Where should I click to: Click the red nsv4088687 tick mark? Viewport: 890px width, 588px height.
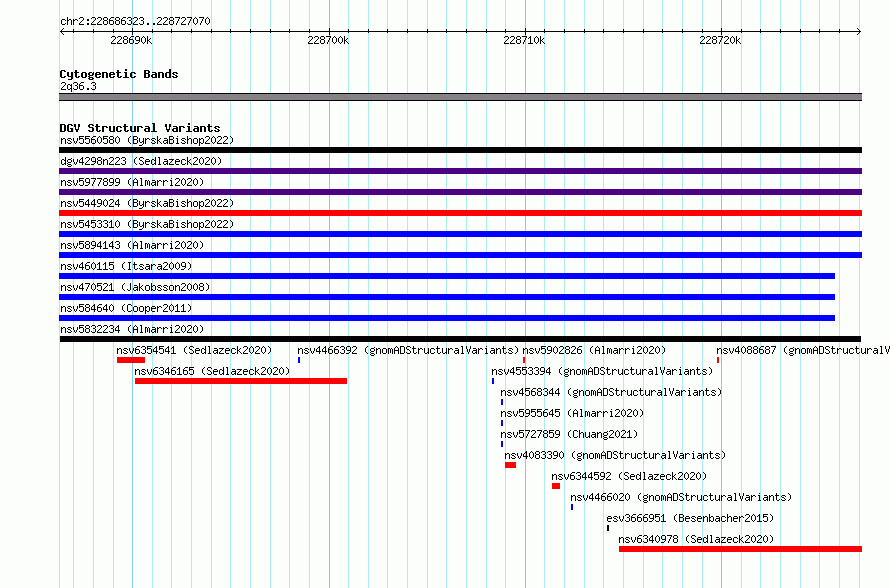718,360
